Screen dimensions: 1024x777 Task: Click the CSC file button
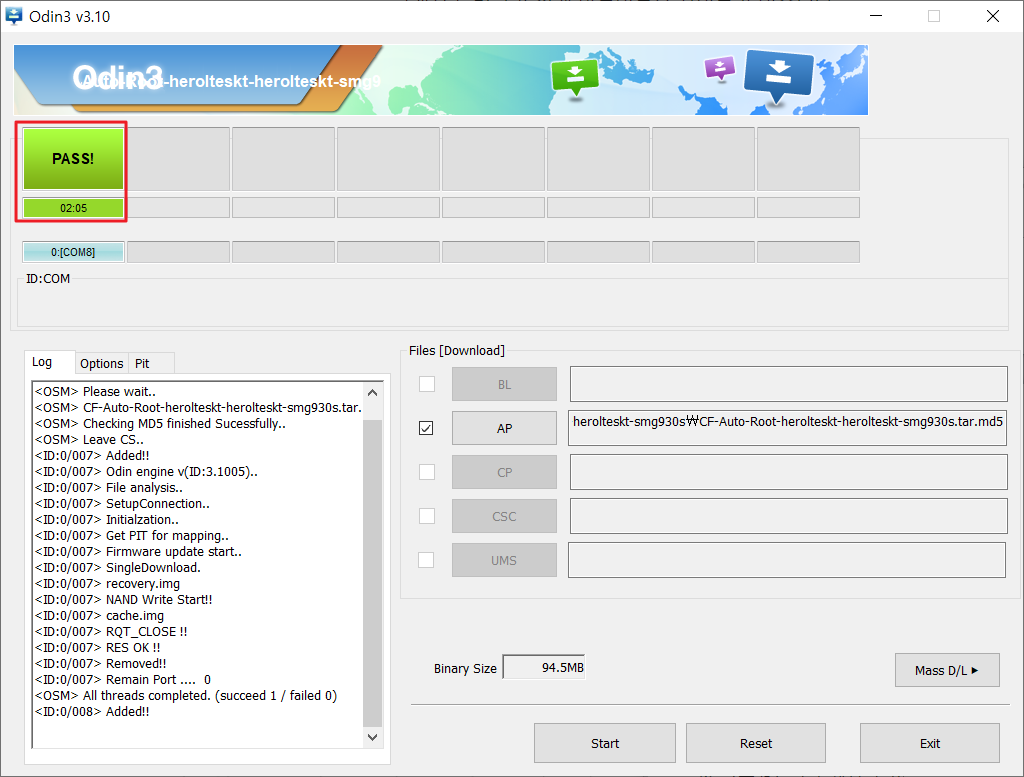(504, 516)
